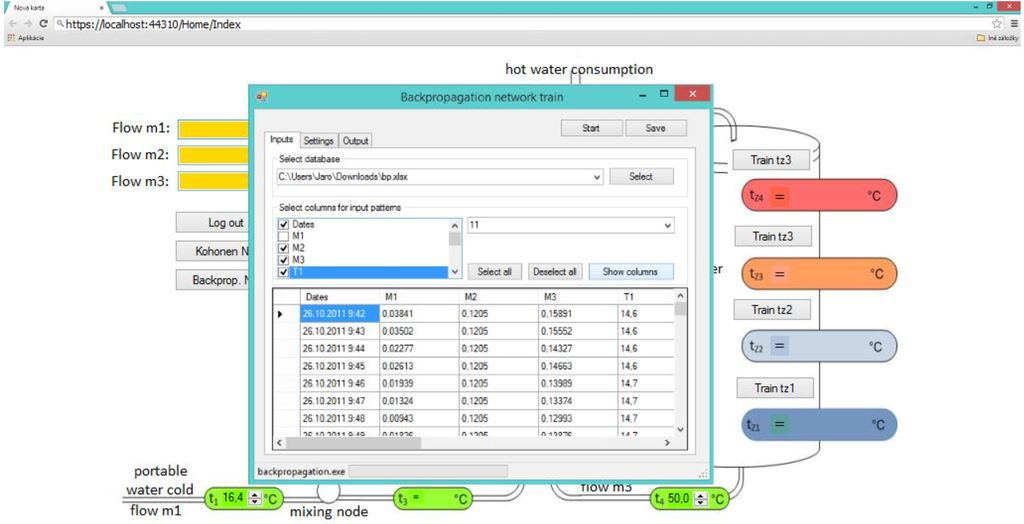Click the browser back arrow

11,23
